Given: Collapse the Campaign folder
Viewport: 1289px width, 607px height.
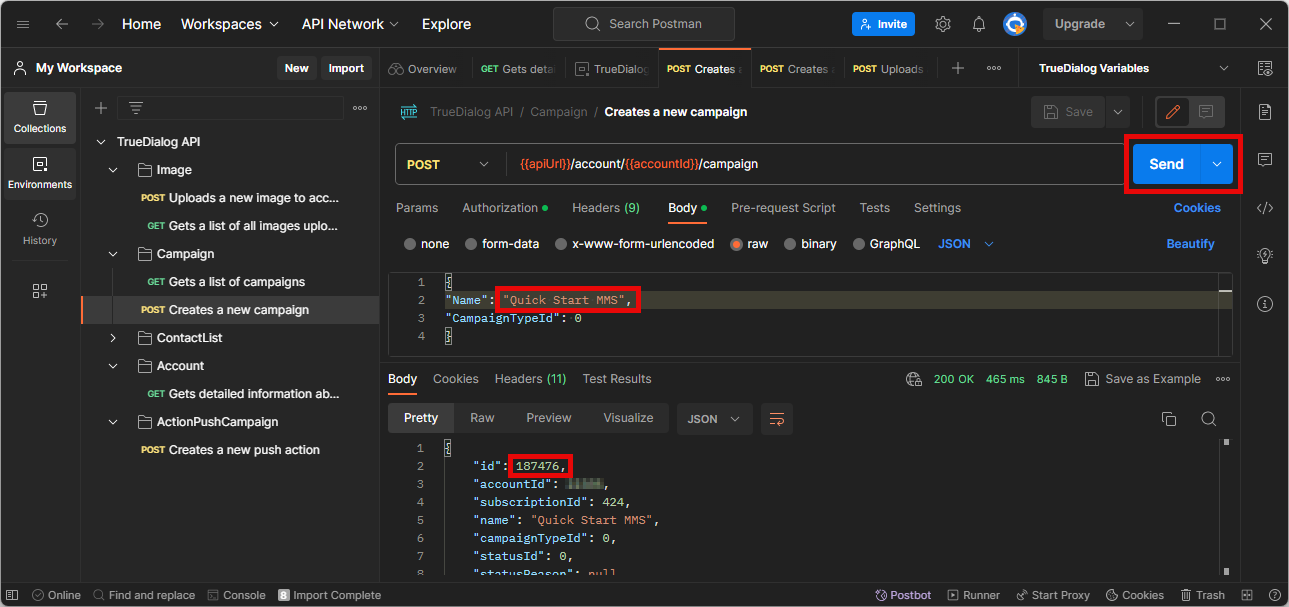Looking at the screenshot, I should [113, 254].
